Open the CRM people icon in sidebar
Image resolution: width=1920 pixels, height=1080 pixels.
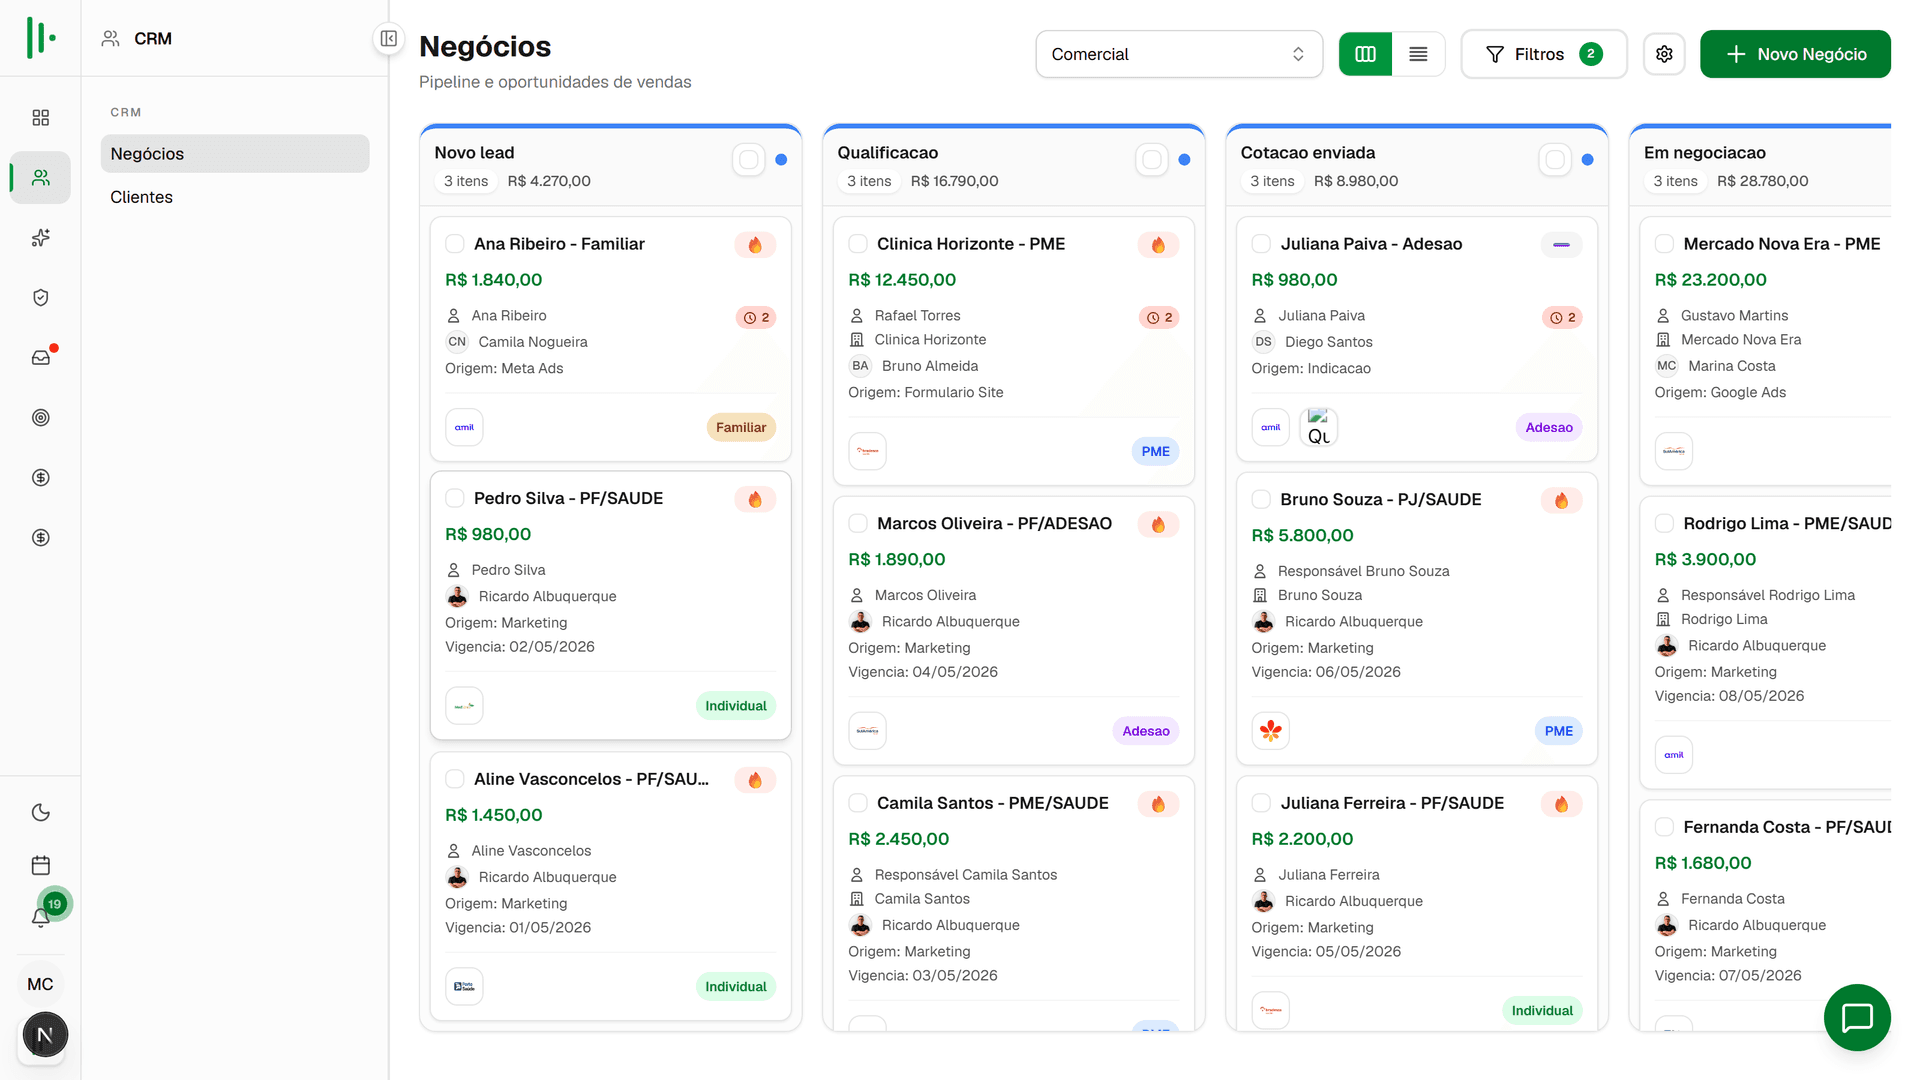[40, 178]
